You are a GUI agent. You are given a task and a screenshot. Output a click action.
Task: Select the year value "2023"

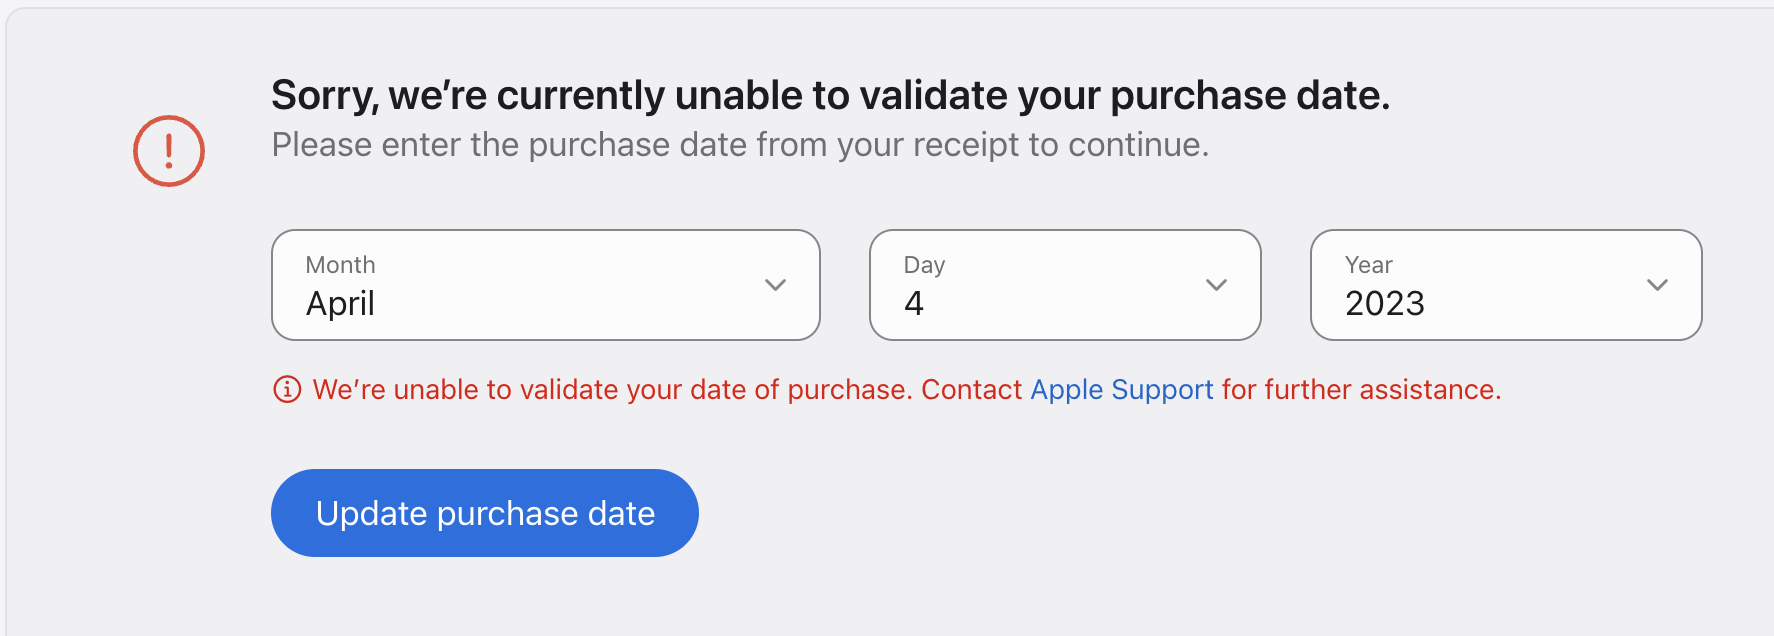pyautogui.click(x=1385, y=303)
